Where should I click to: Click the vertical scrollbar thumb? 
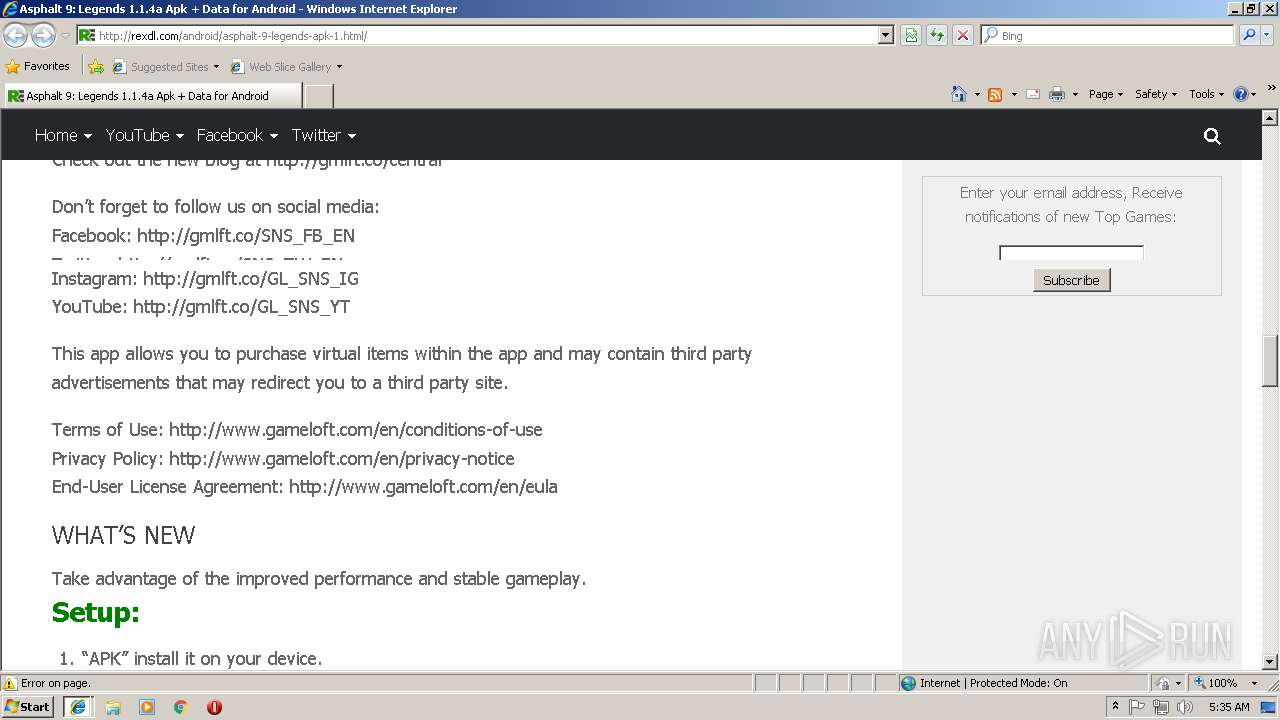coord(1270,362)
